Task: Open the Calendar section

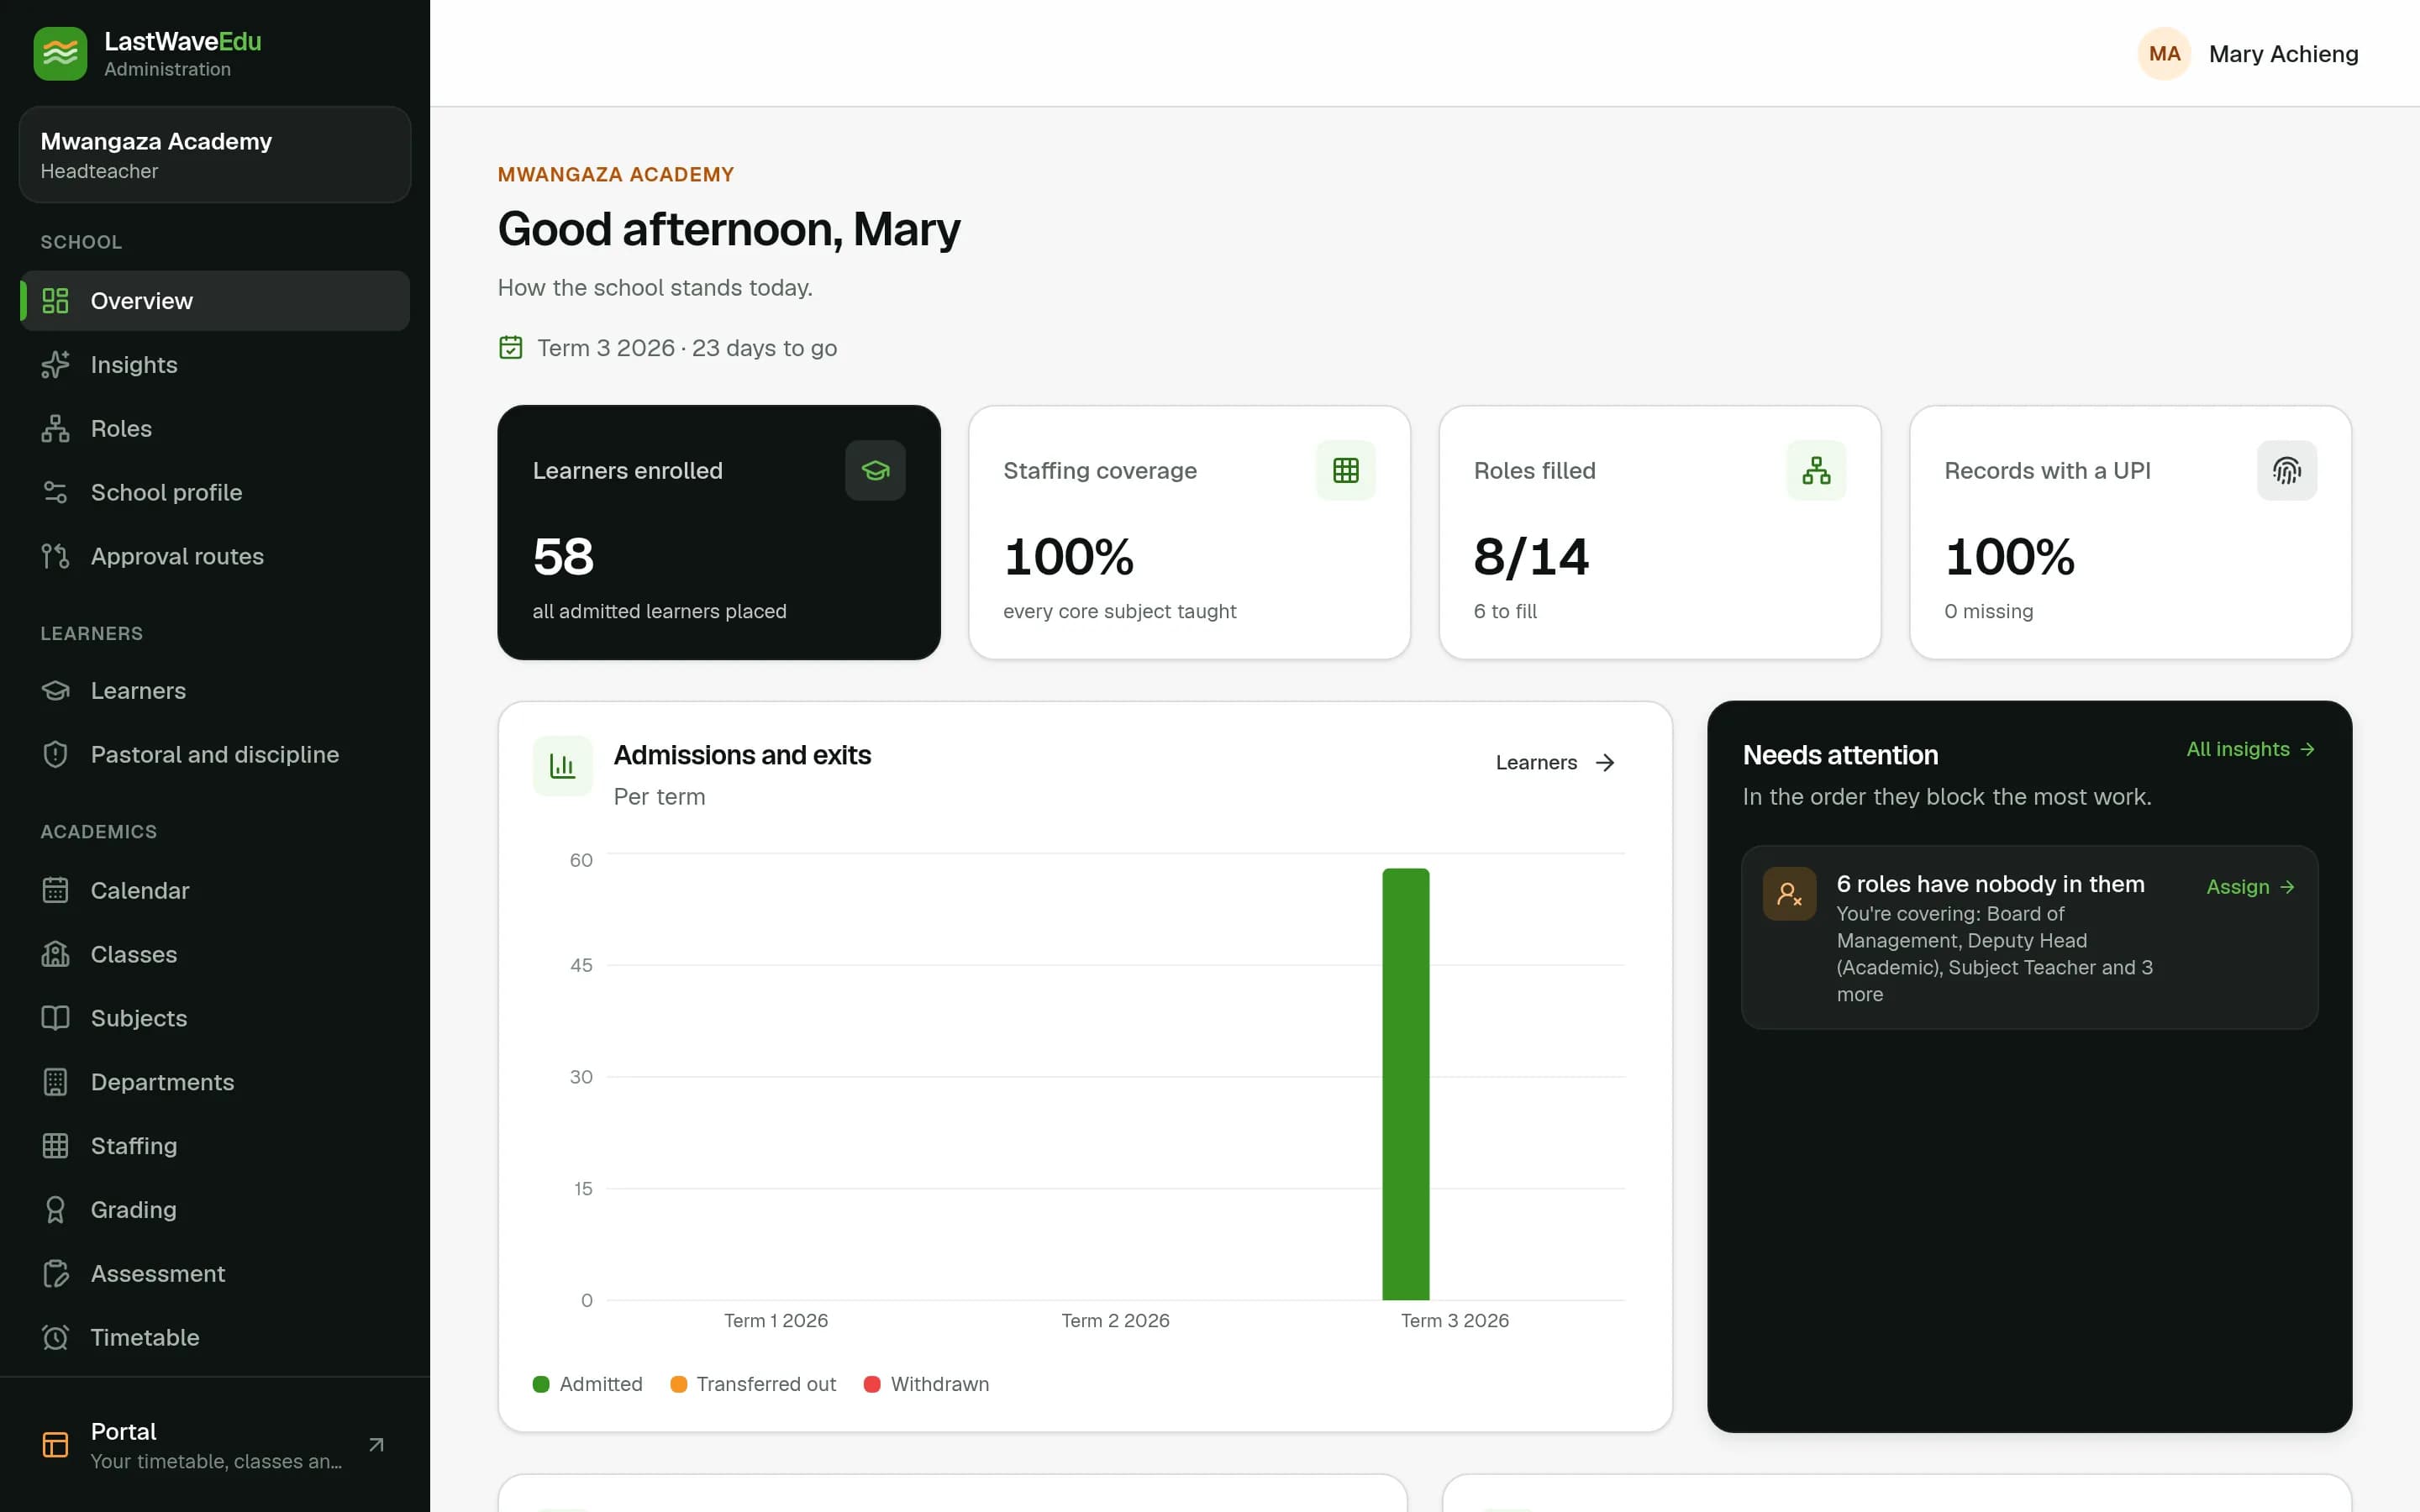Action: pyautogui.click(x=215, y=890)
